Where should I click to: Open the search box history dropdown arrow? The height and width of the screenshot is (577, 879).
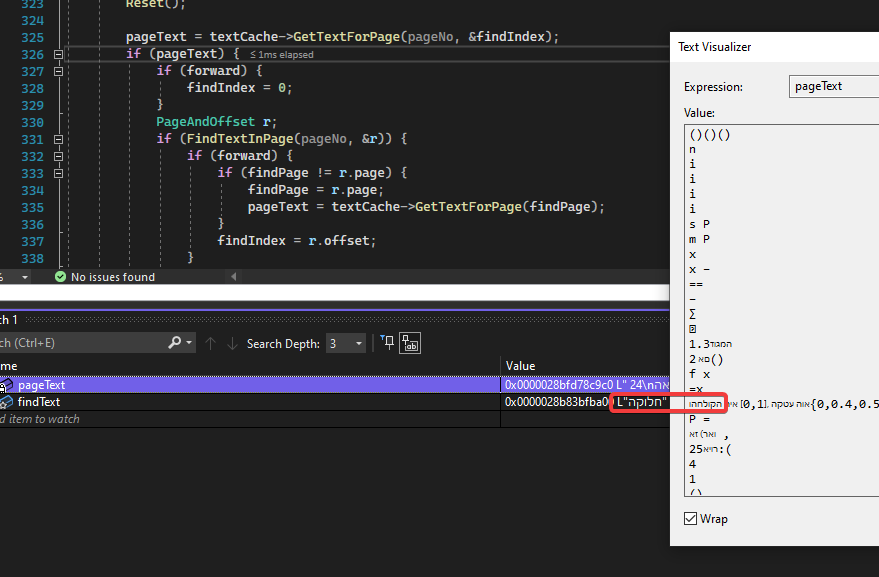click(x=189, y=343)
